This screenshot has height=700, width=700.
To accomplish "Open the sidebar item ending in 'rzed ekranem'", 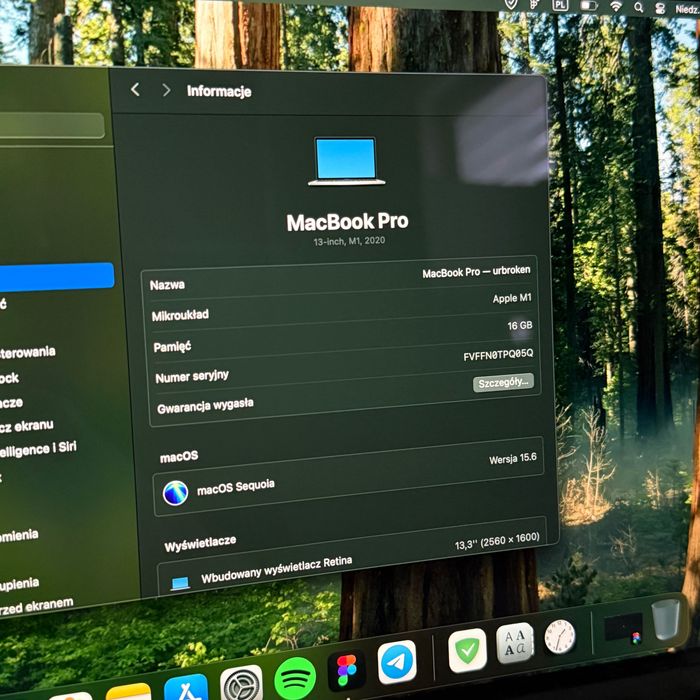I will 37,607.
